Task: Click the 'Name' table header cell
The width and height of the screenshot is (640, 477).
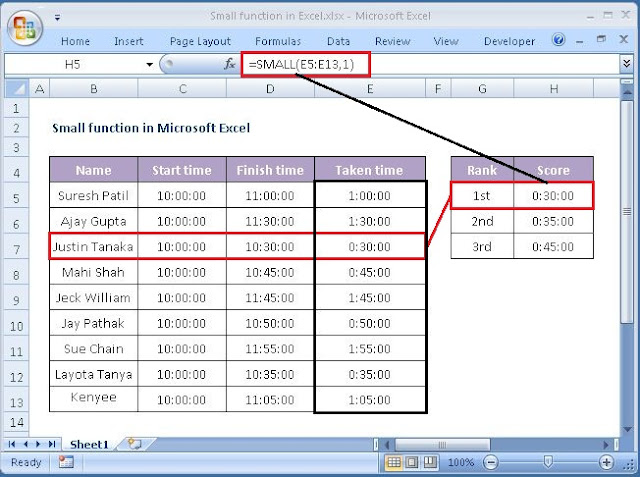Action: 93,170
